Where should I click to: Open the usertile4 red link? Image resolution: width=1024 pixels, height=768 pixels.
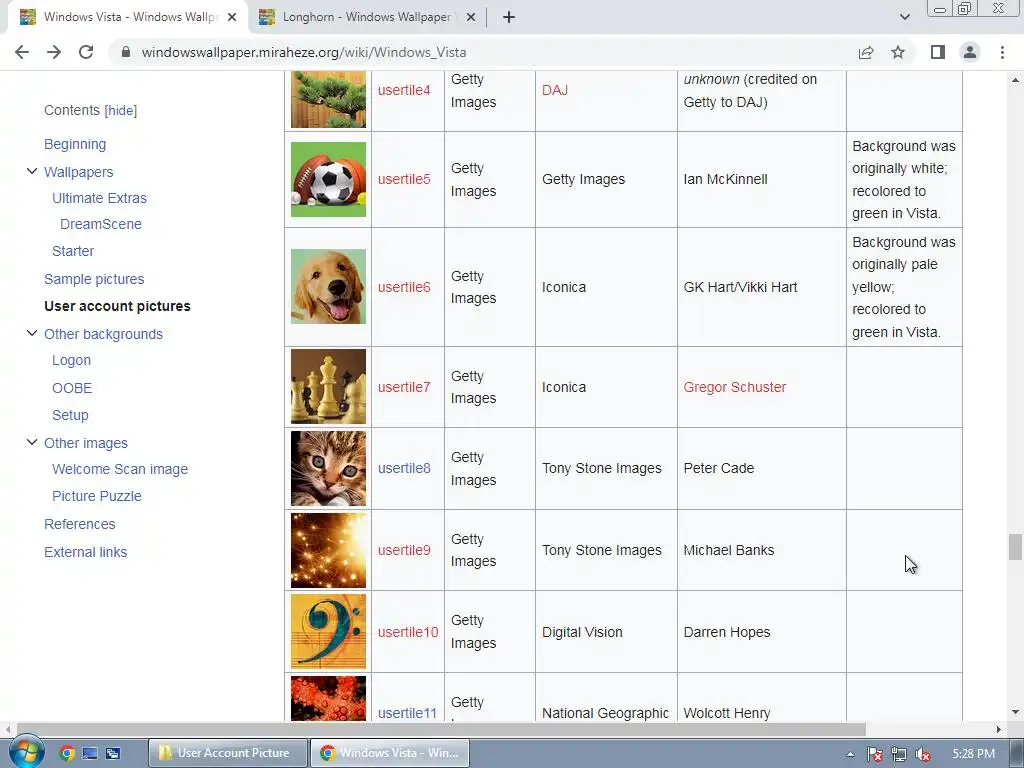[x=404, y=90]
